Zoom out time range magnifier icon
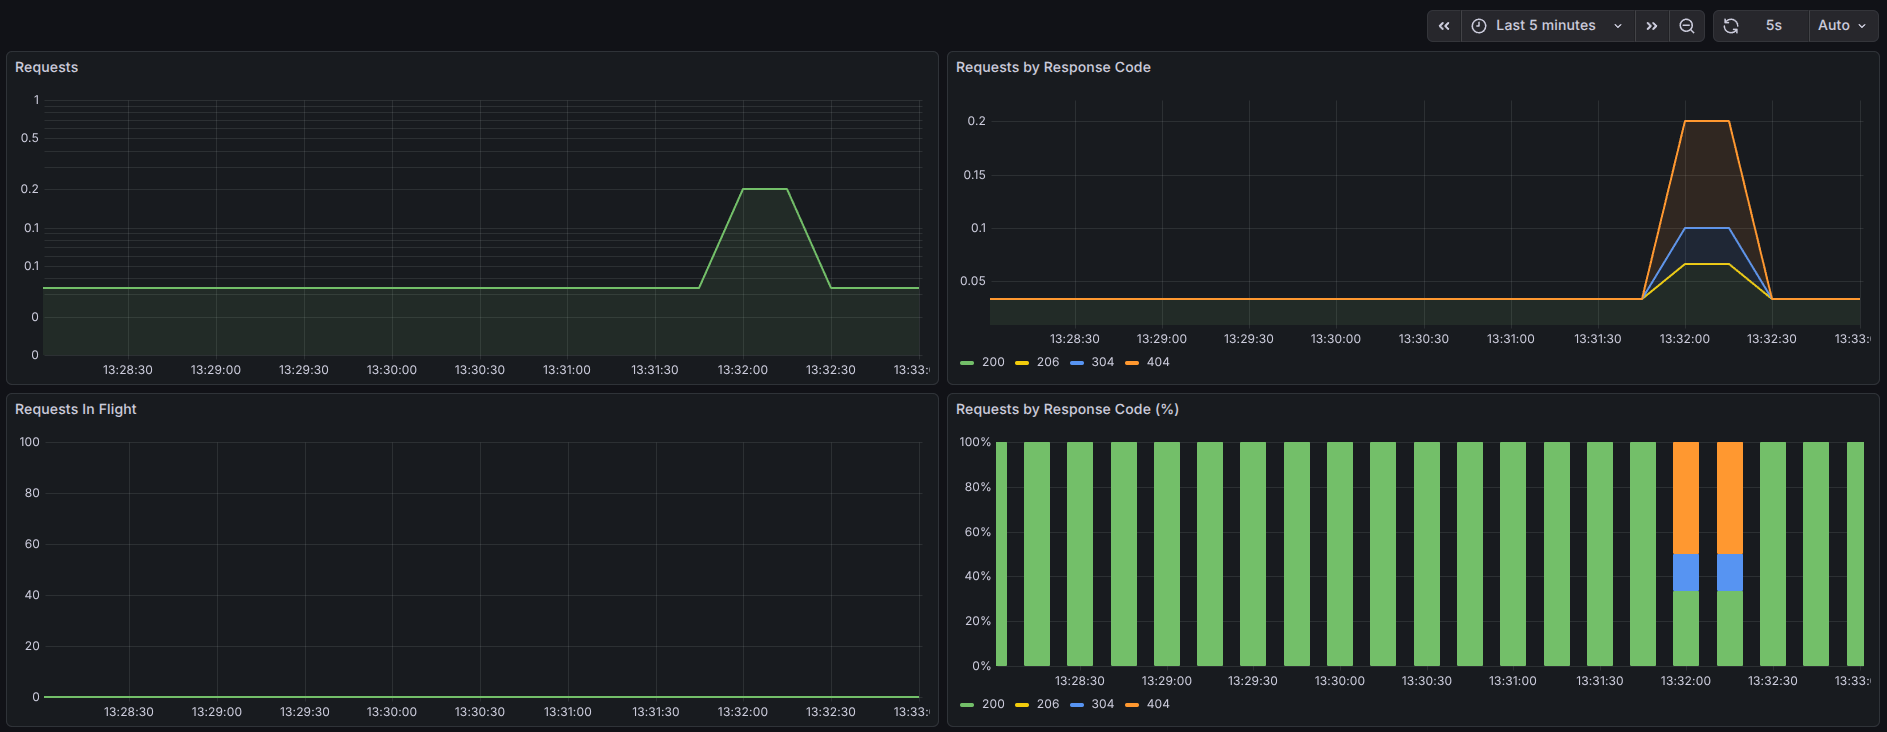The width and height of the screenshot is (1887, 732). pyautogui.click(x=1687, y=26)
